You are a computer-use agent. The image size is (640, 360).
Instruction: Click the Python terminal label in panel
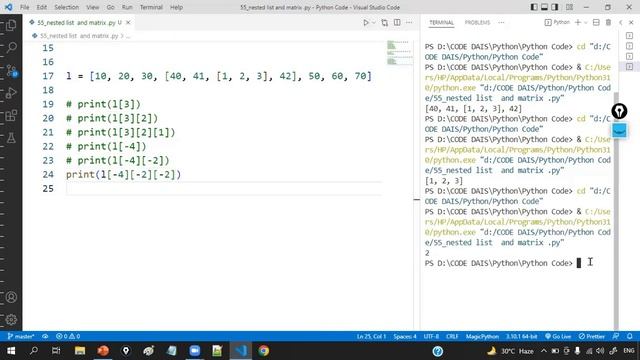558,22
